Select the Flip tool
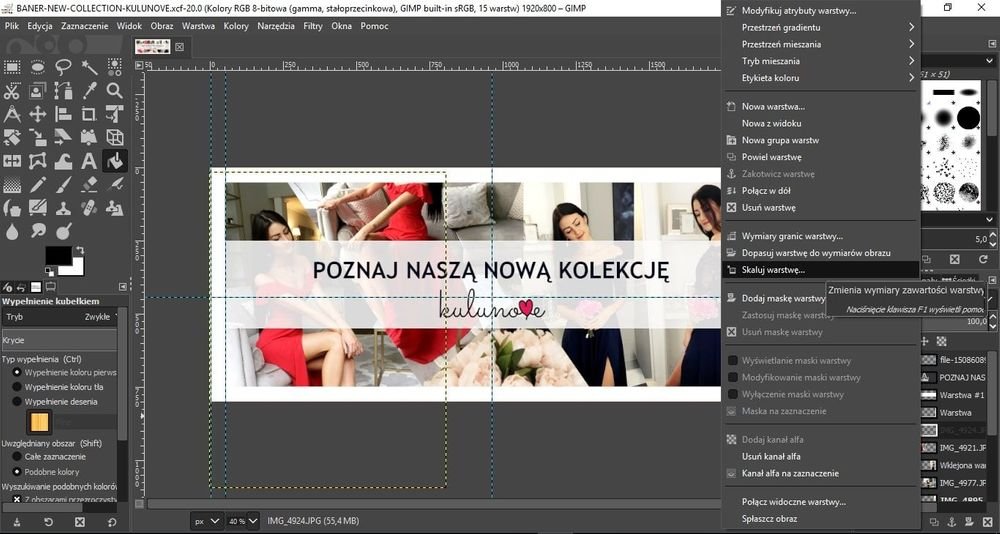1000x534 pixels. (x=12, y=161)
